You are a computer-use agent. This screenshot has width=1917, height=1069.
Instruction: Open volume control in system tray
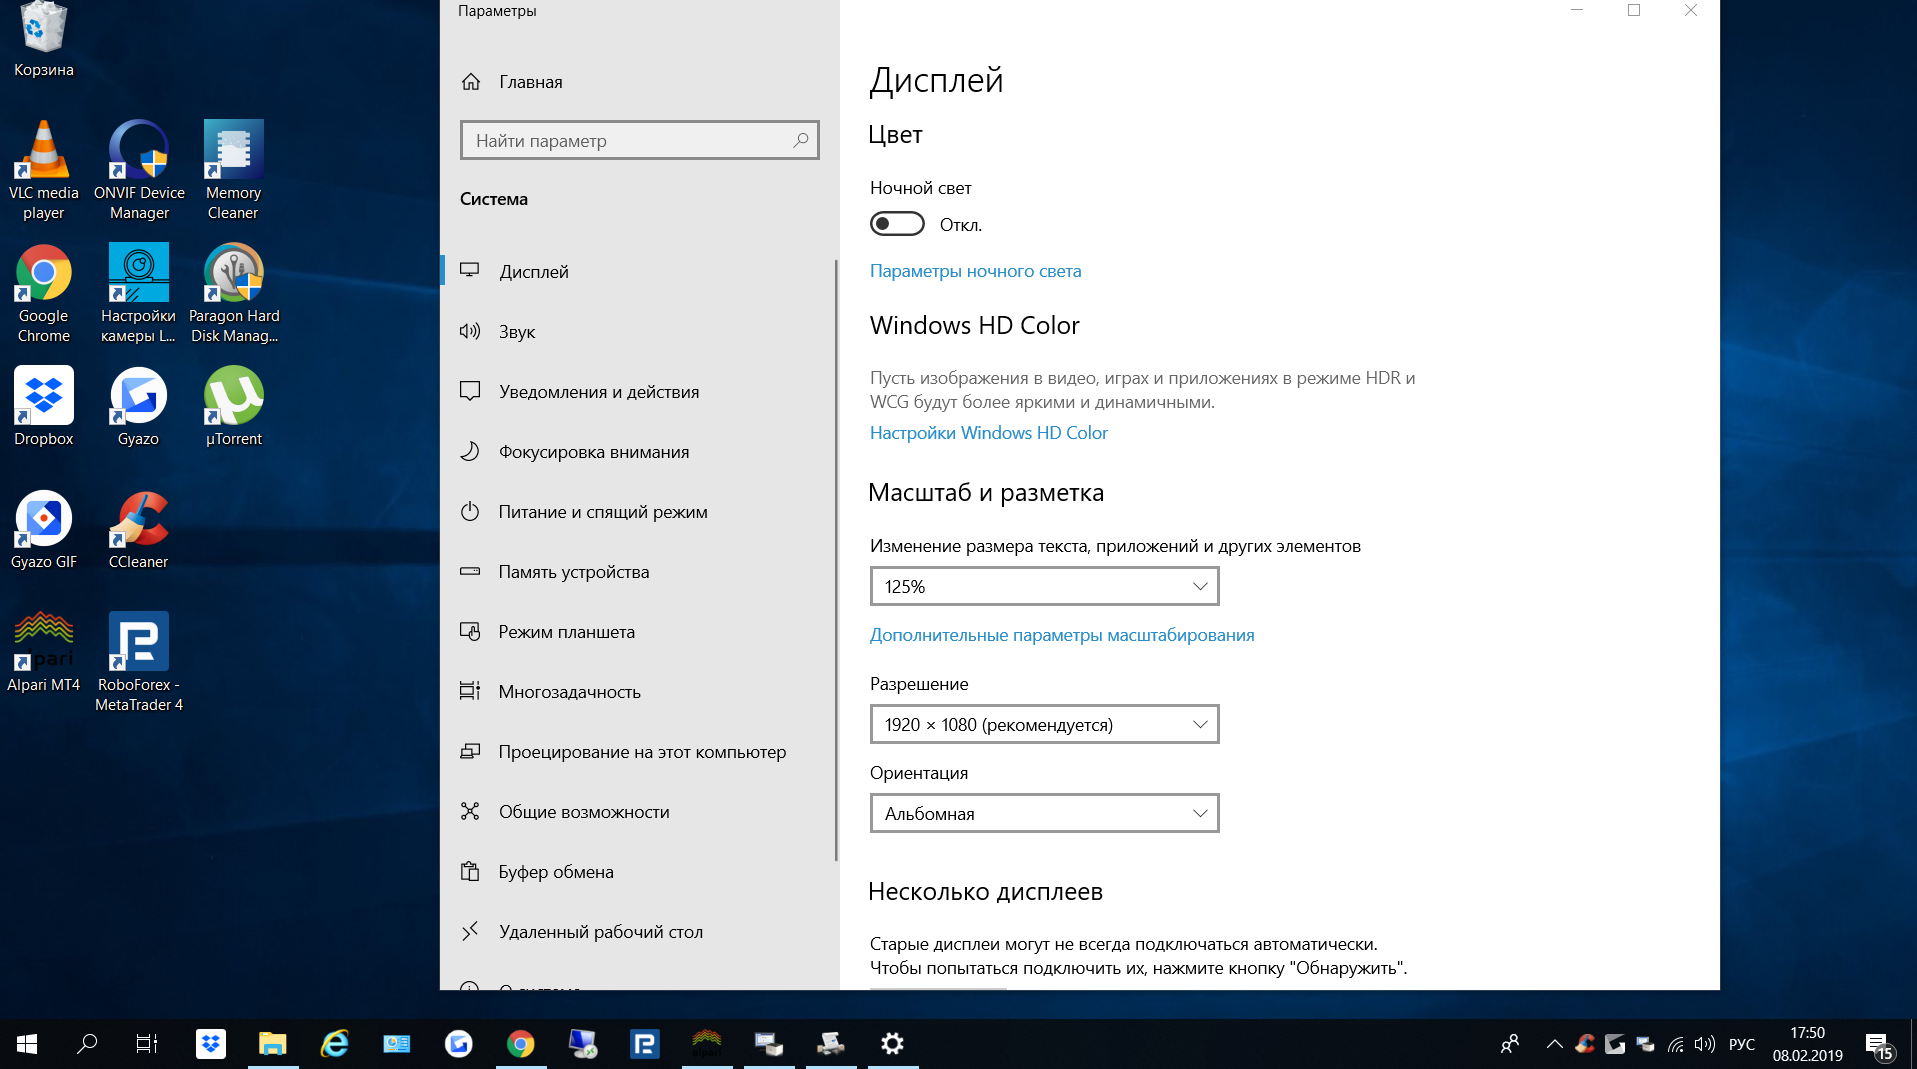tap(1705, 1044)
